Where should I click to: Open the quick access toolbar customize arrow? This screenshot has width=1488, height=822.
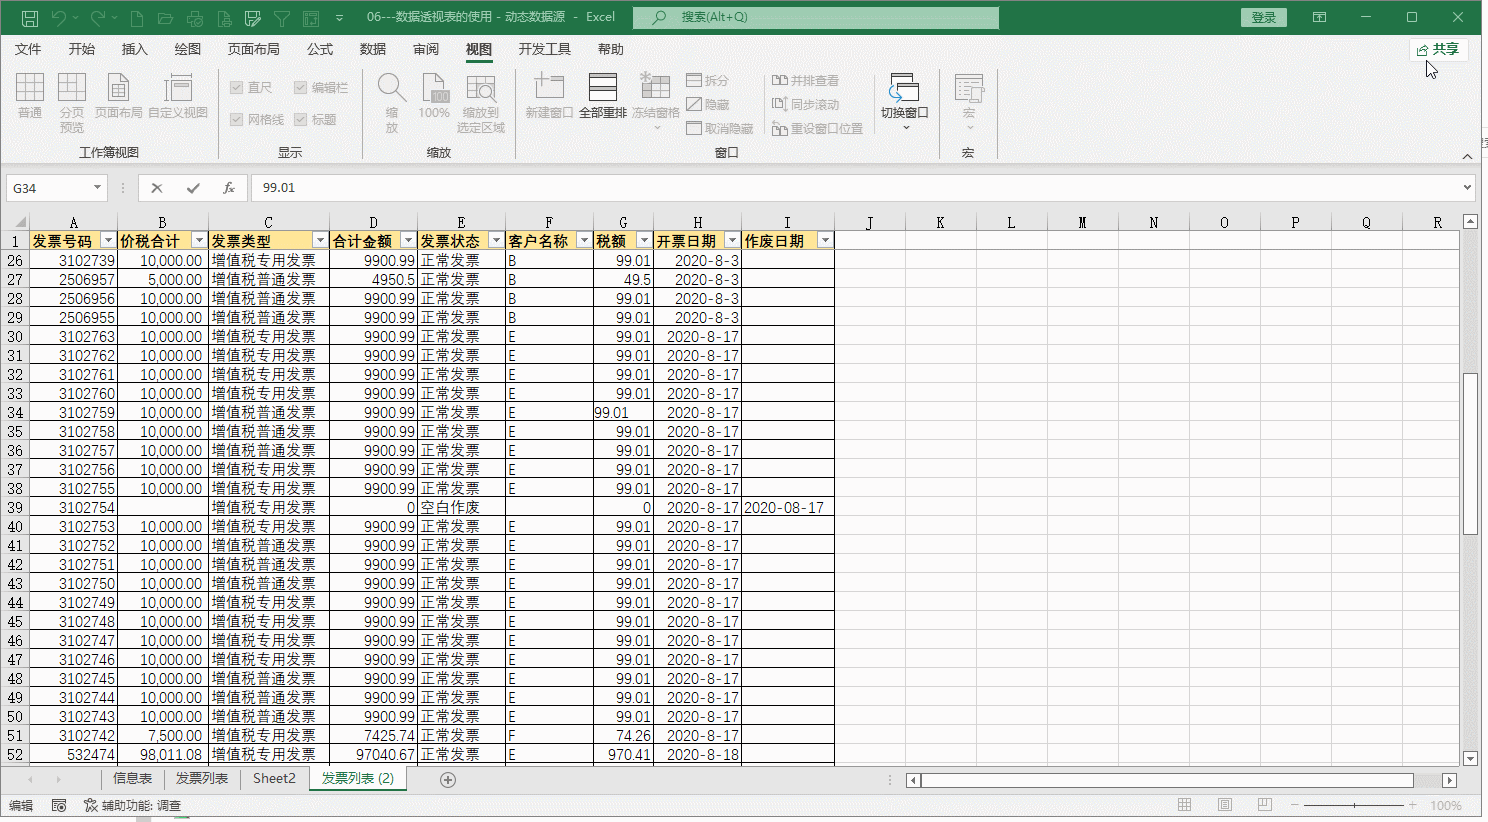click(339, 18)
